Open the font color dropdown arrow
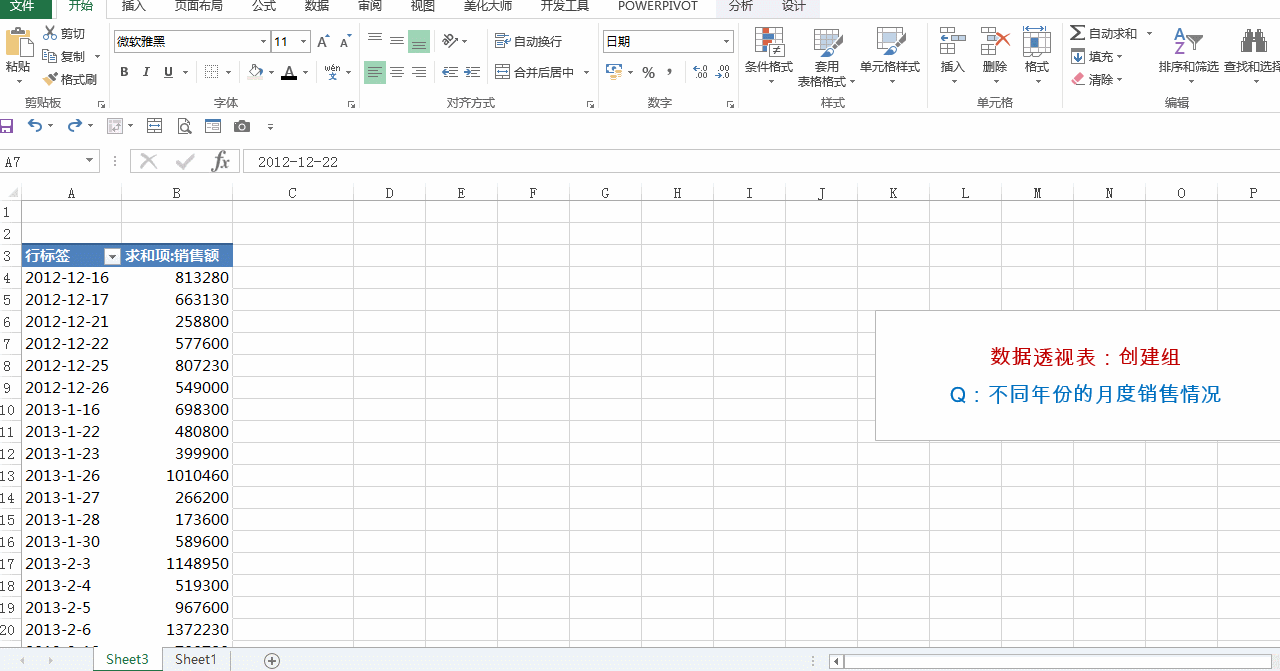This screenshot has height=671, width=1280. tap(305, 72)
